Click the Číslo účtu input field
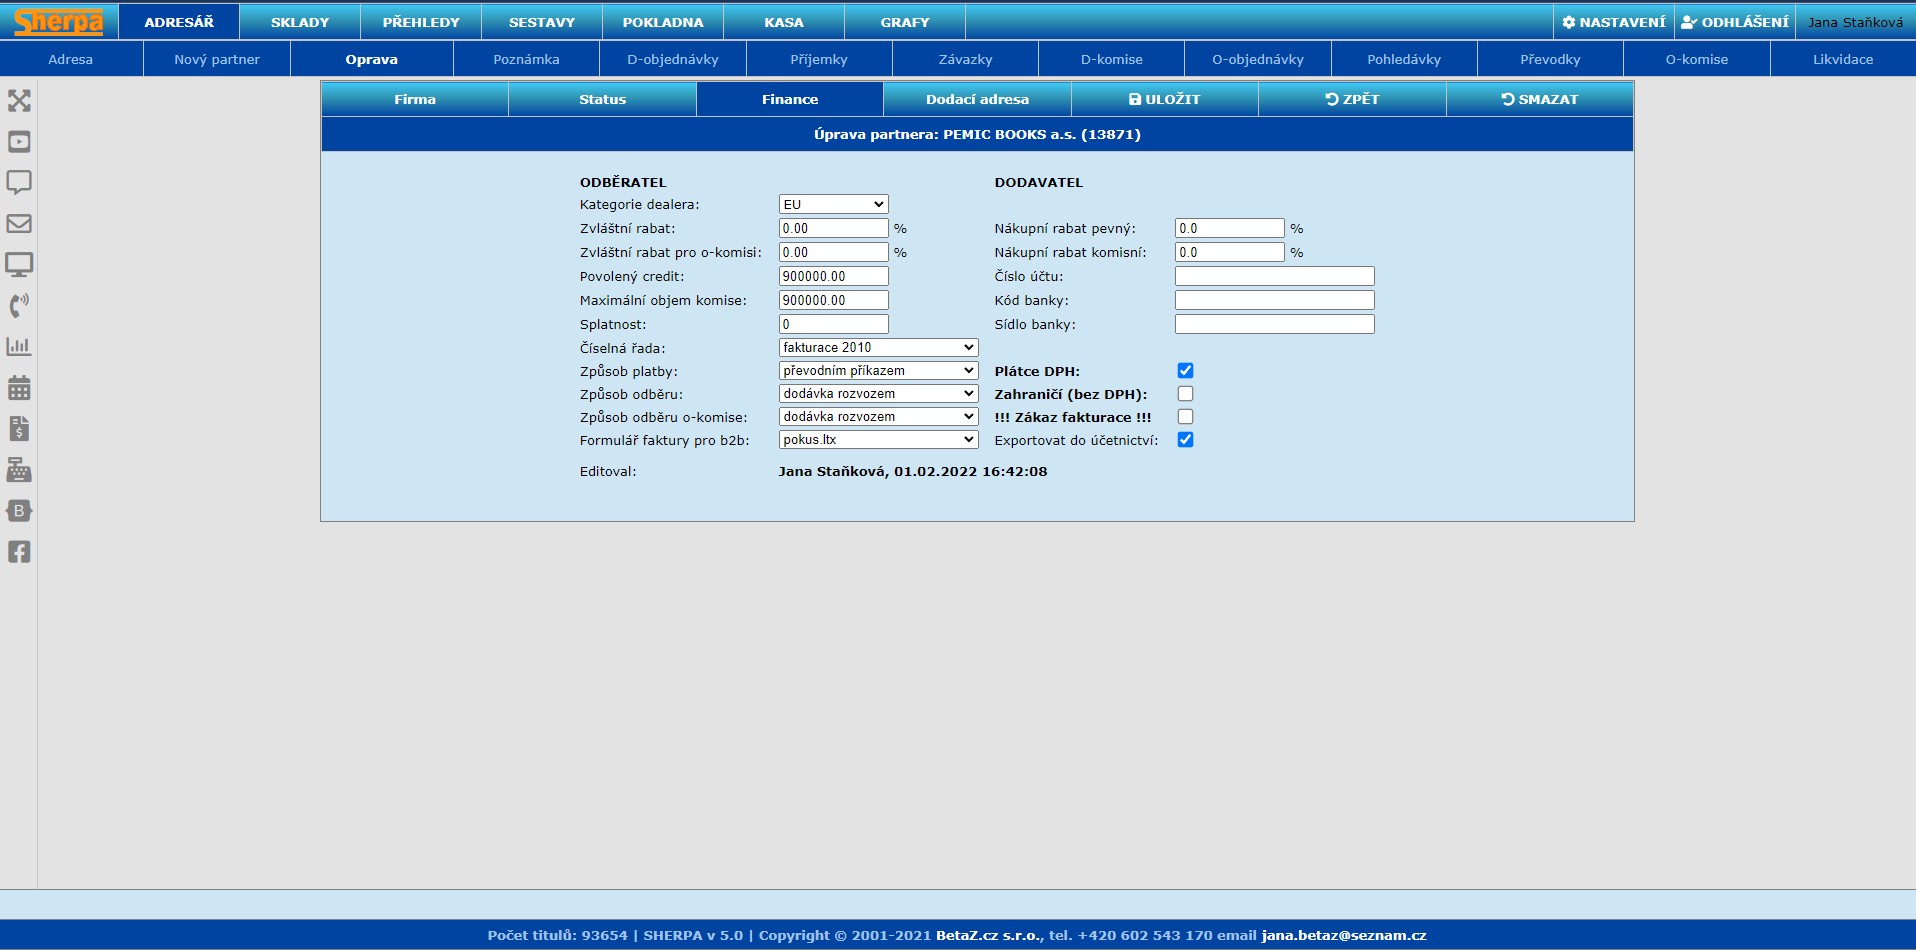This screenshot has width=1916, height=950. 1274,277
